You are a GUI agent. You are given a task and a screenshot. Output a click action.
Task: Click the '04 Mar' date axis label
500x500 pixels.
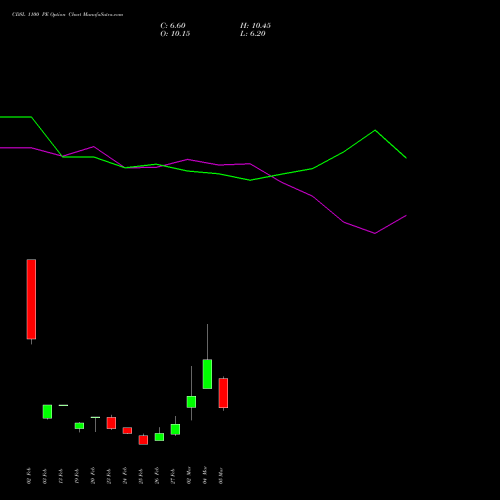pos(205,475)
